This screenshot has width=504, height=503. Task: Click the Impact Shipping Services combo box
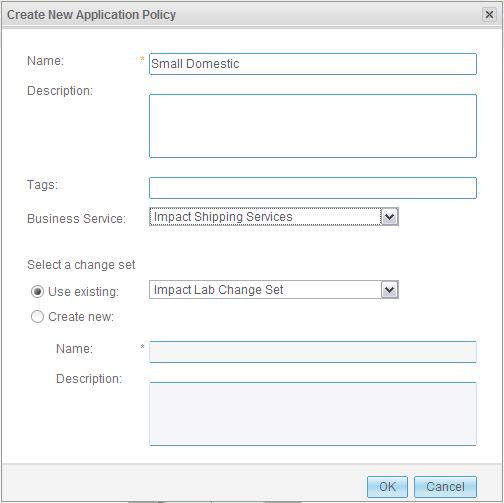tap(274, 217)
